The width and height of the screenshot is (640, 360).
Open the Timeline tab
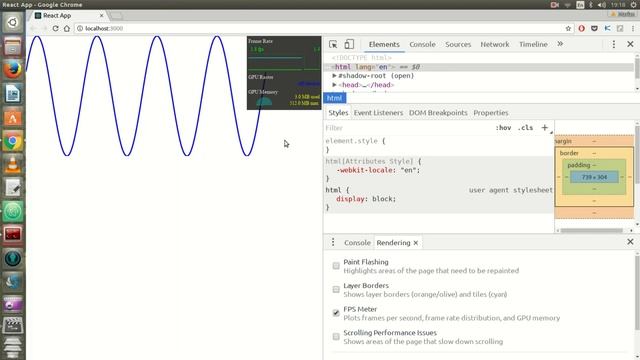coord(533,44)
